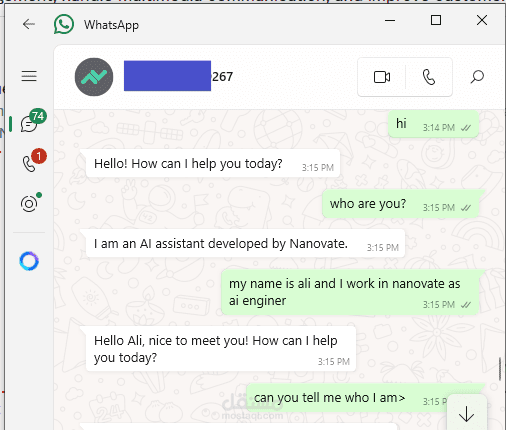Open search in the chat header
The height and width of the screenshot is (430, 506).
coord(477,77)
